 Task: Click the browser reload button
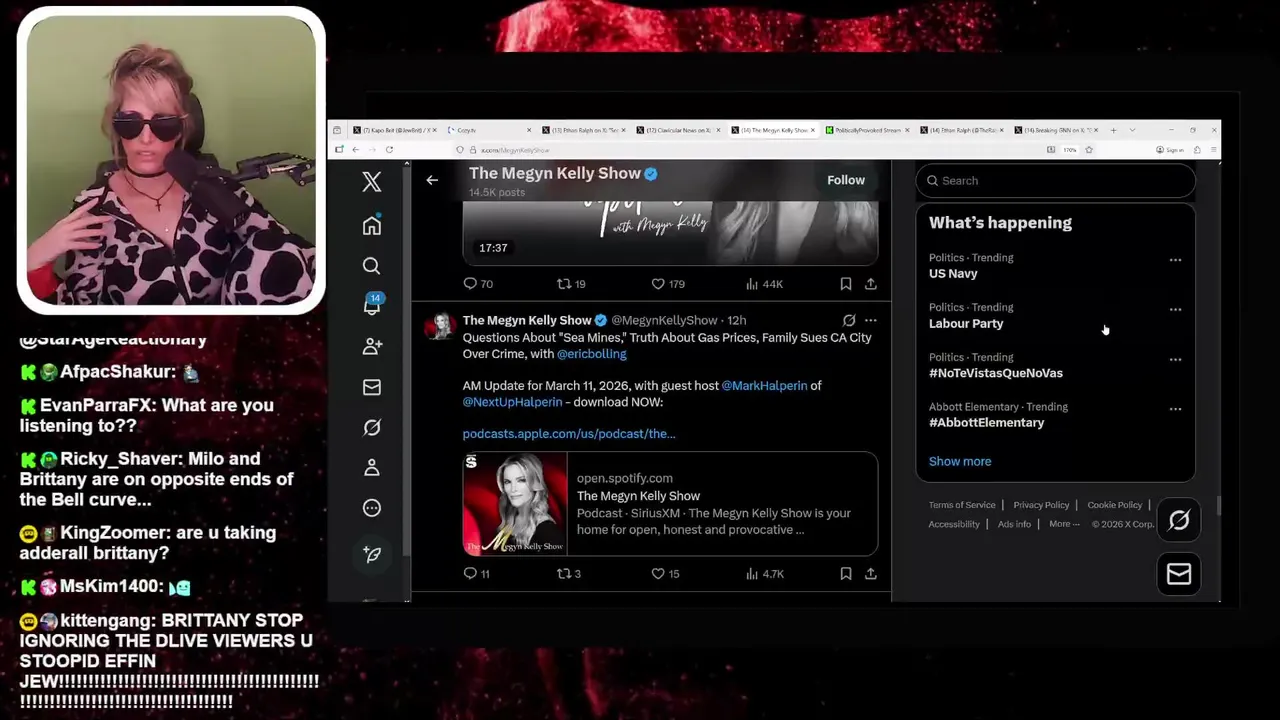coord(389,150)
